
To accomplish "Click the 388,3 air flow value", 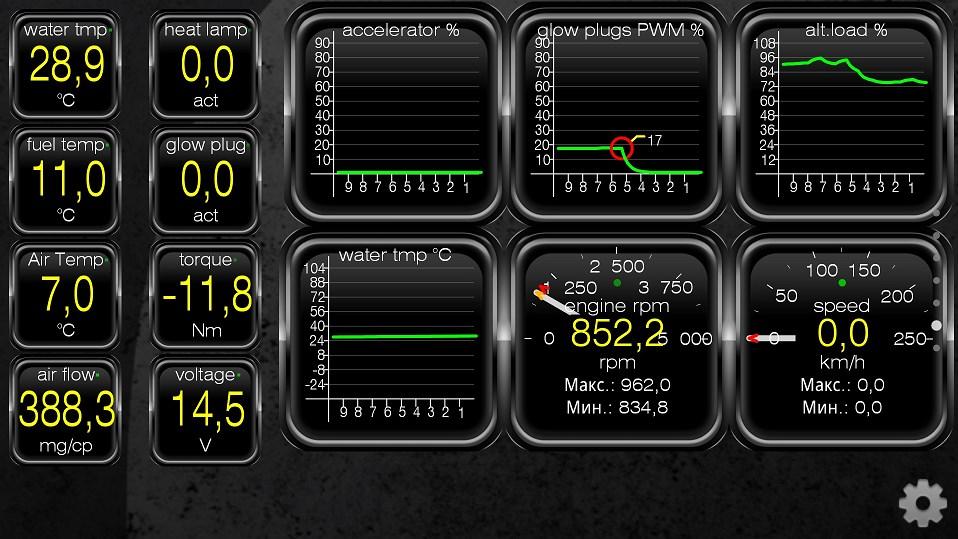I will [x=67, y=409].
